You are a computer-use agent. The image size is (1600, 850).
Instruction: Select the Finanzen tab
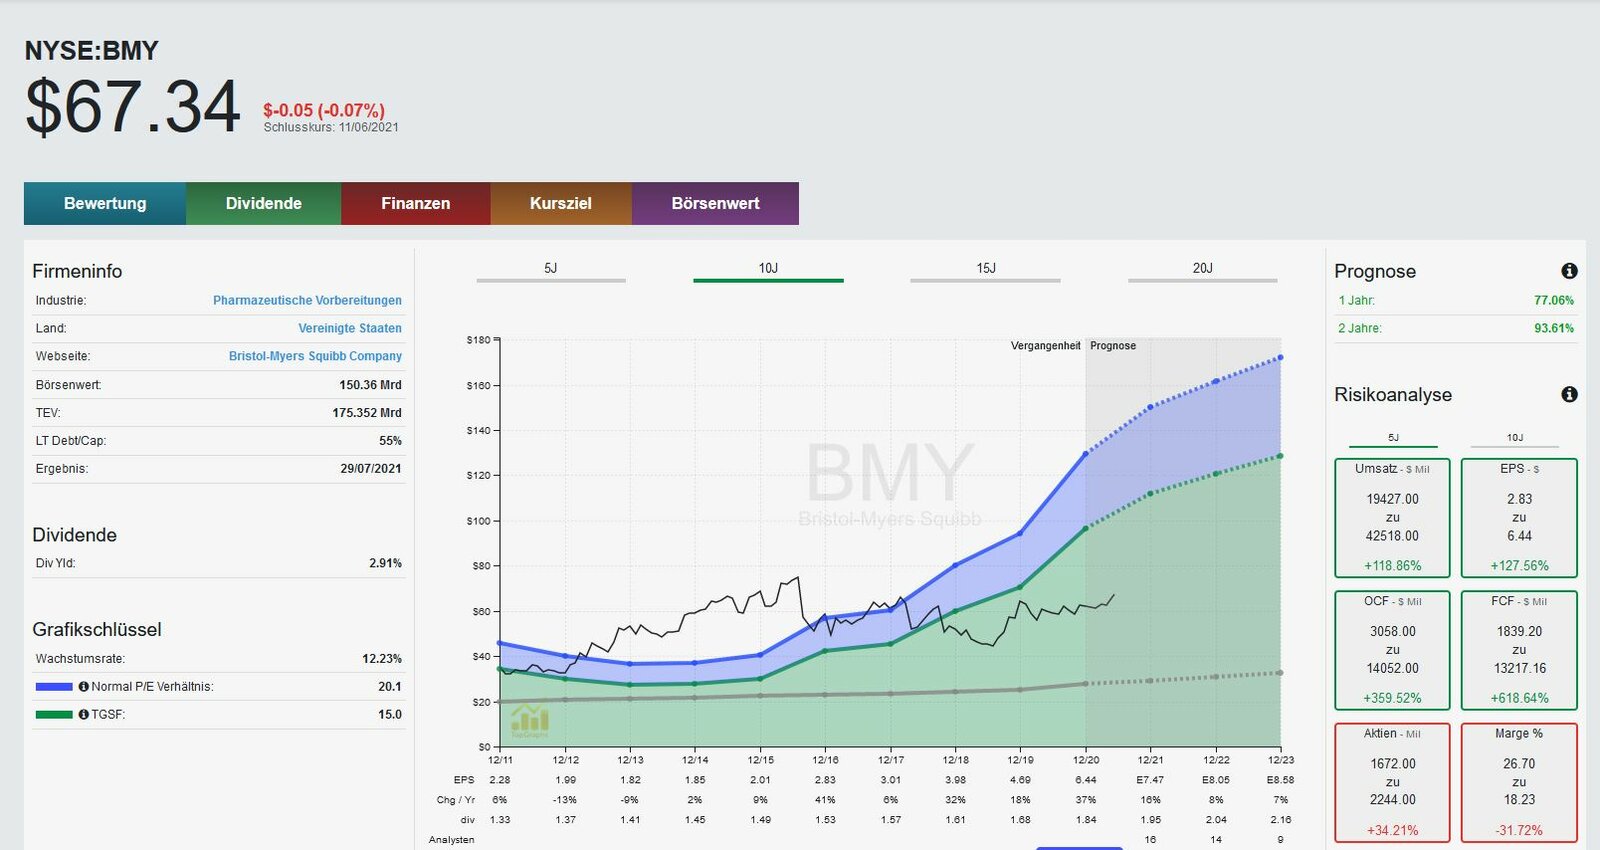point(415,203)
